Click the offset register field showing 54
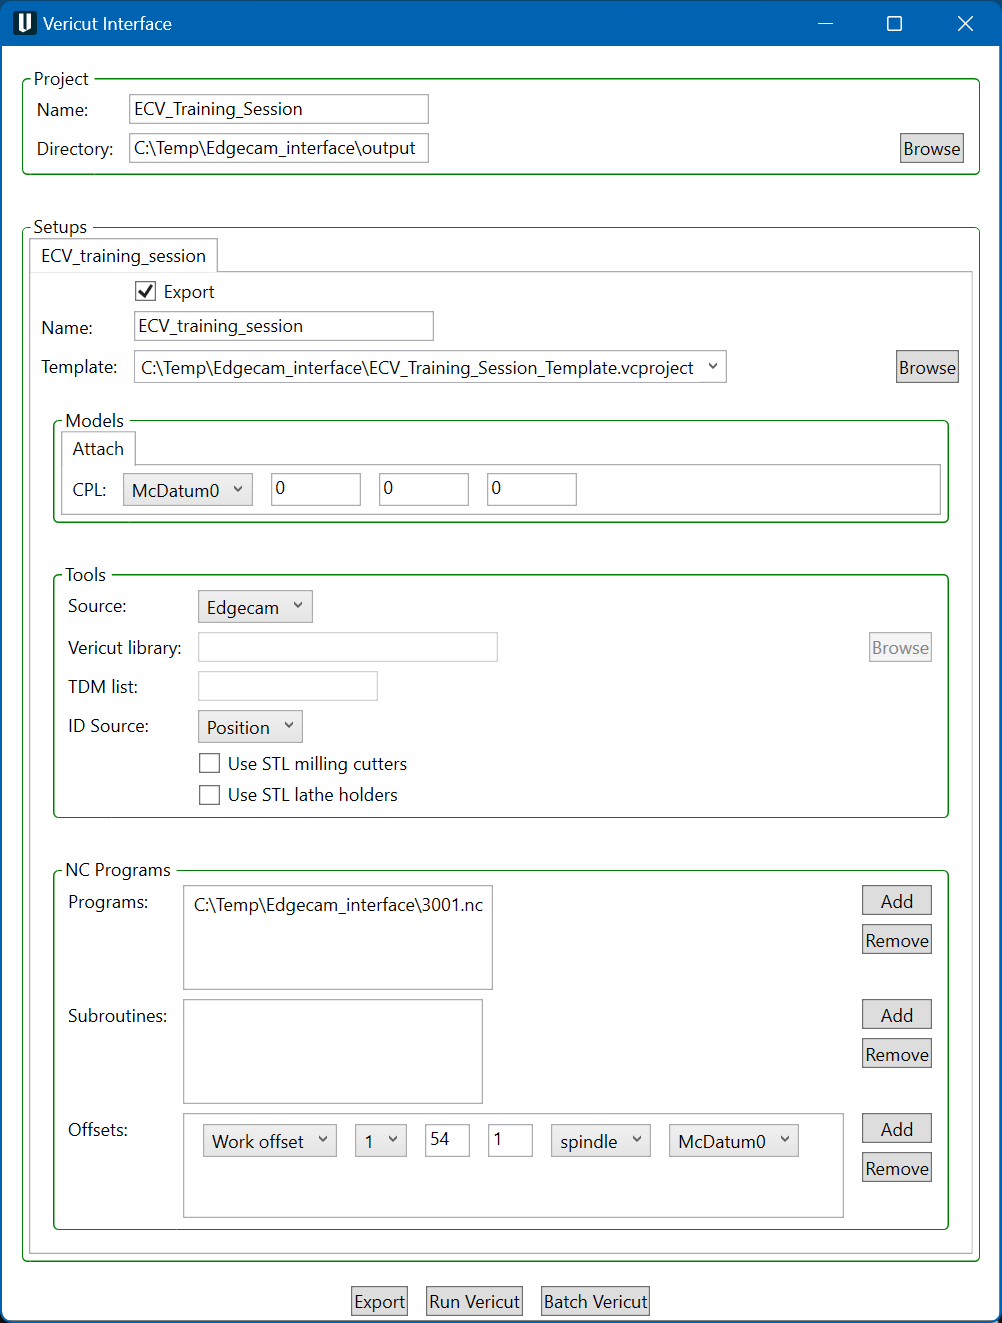Screen dimensions: 1002x1323 (448, 1140)
